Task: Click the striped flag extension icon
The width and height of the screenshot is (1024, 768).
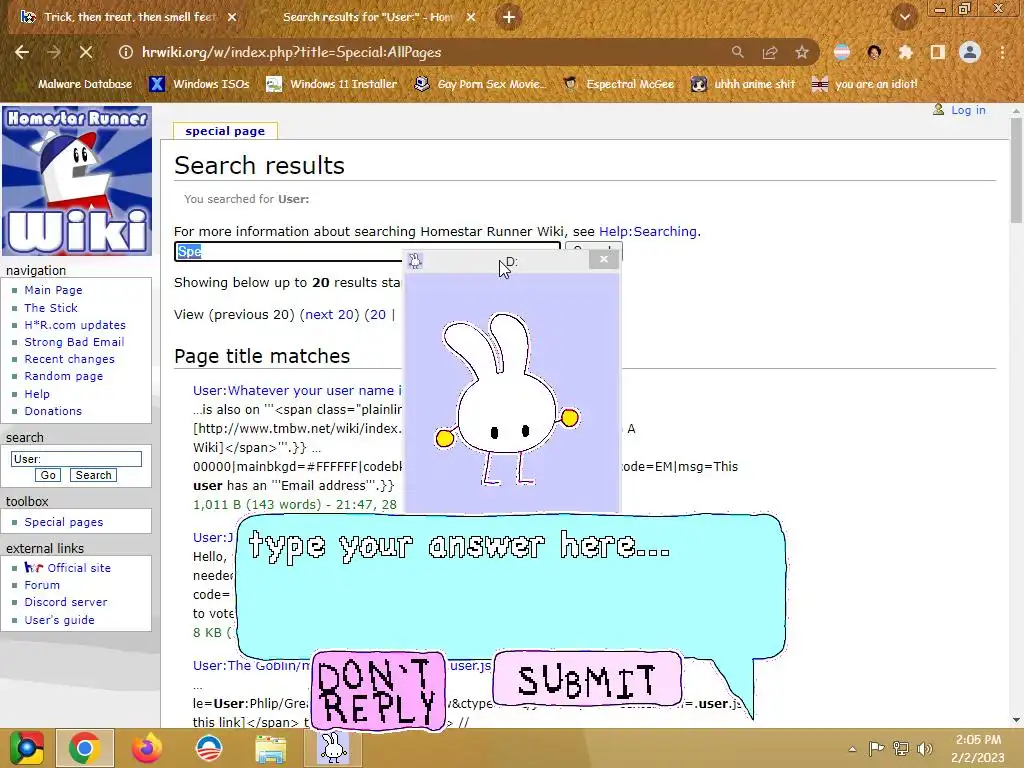Action: [842, 52]
